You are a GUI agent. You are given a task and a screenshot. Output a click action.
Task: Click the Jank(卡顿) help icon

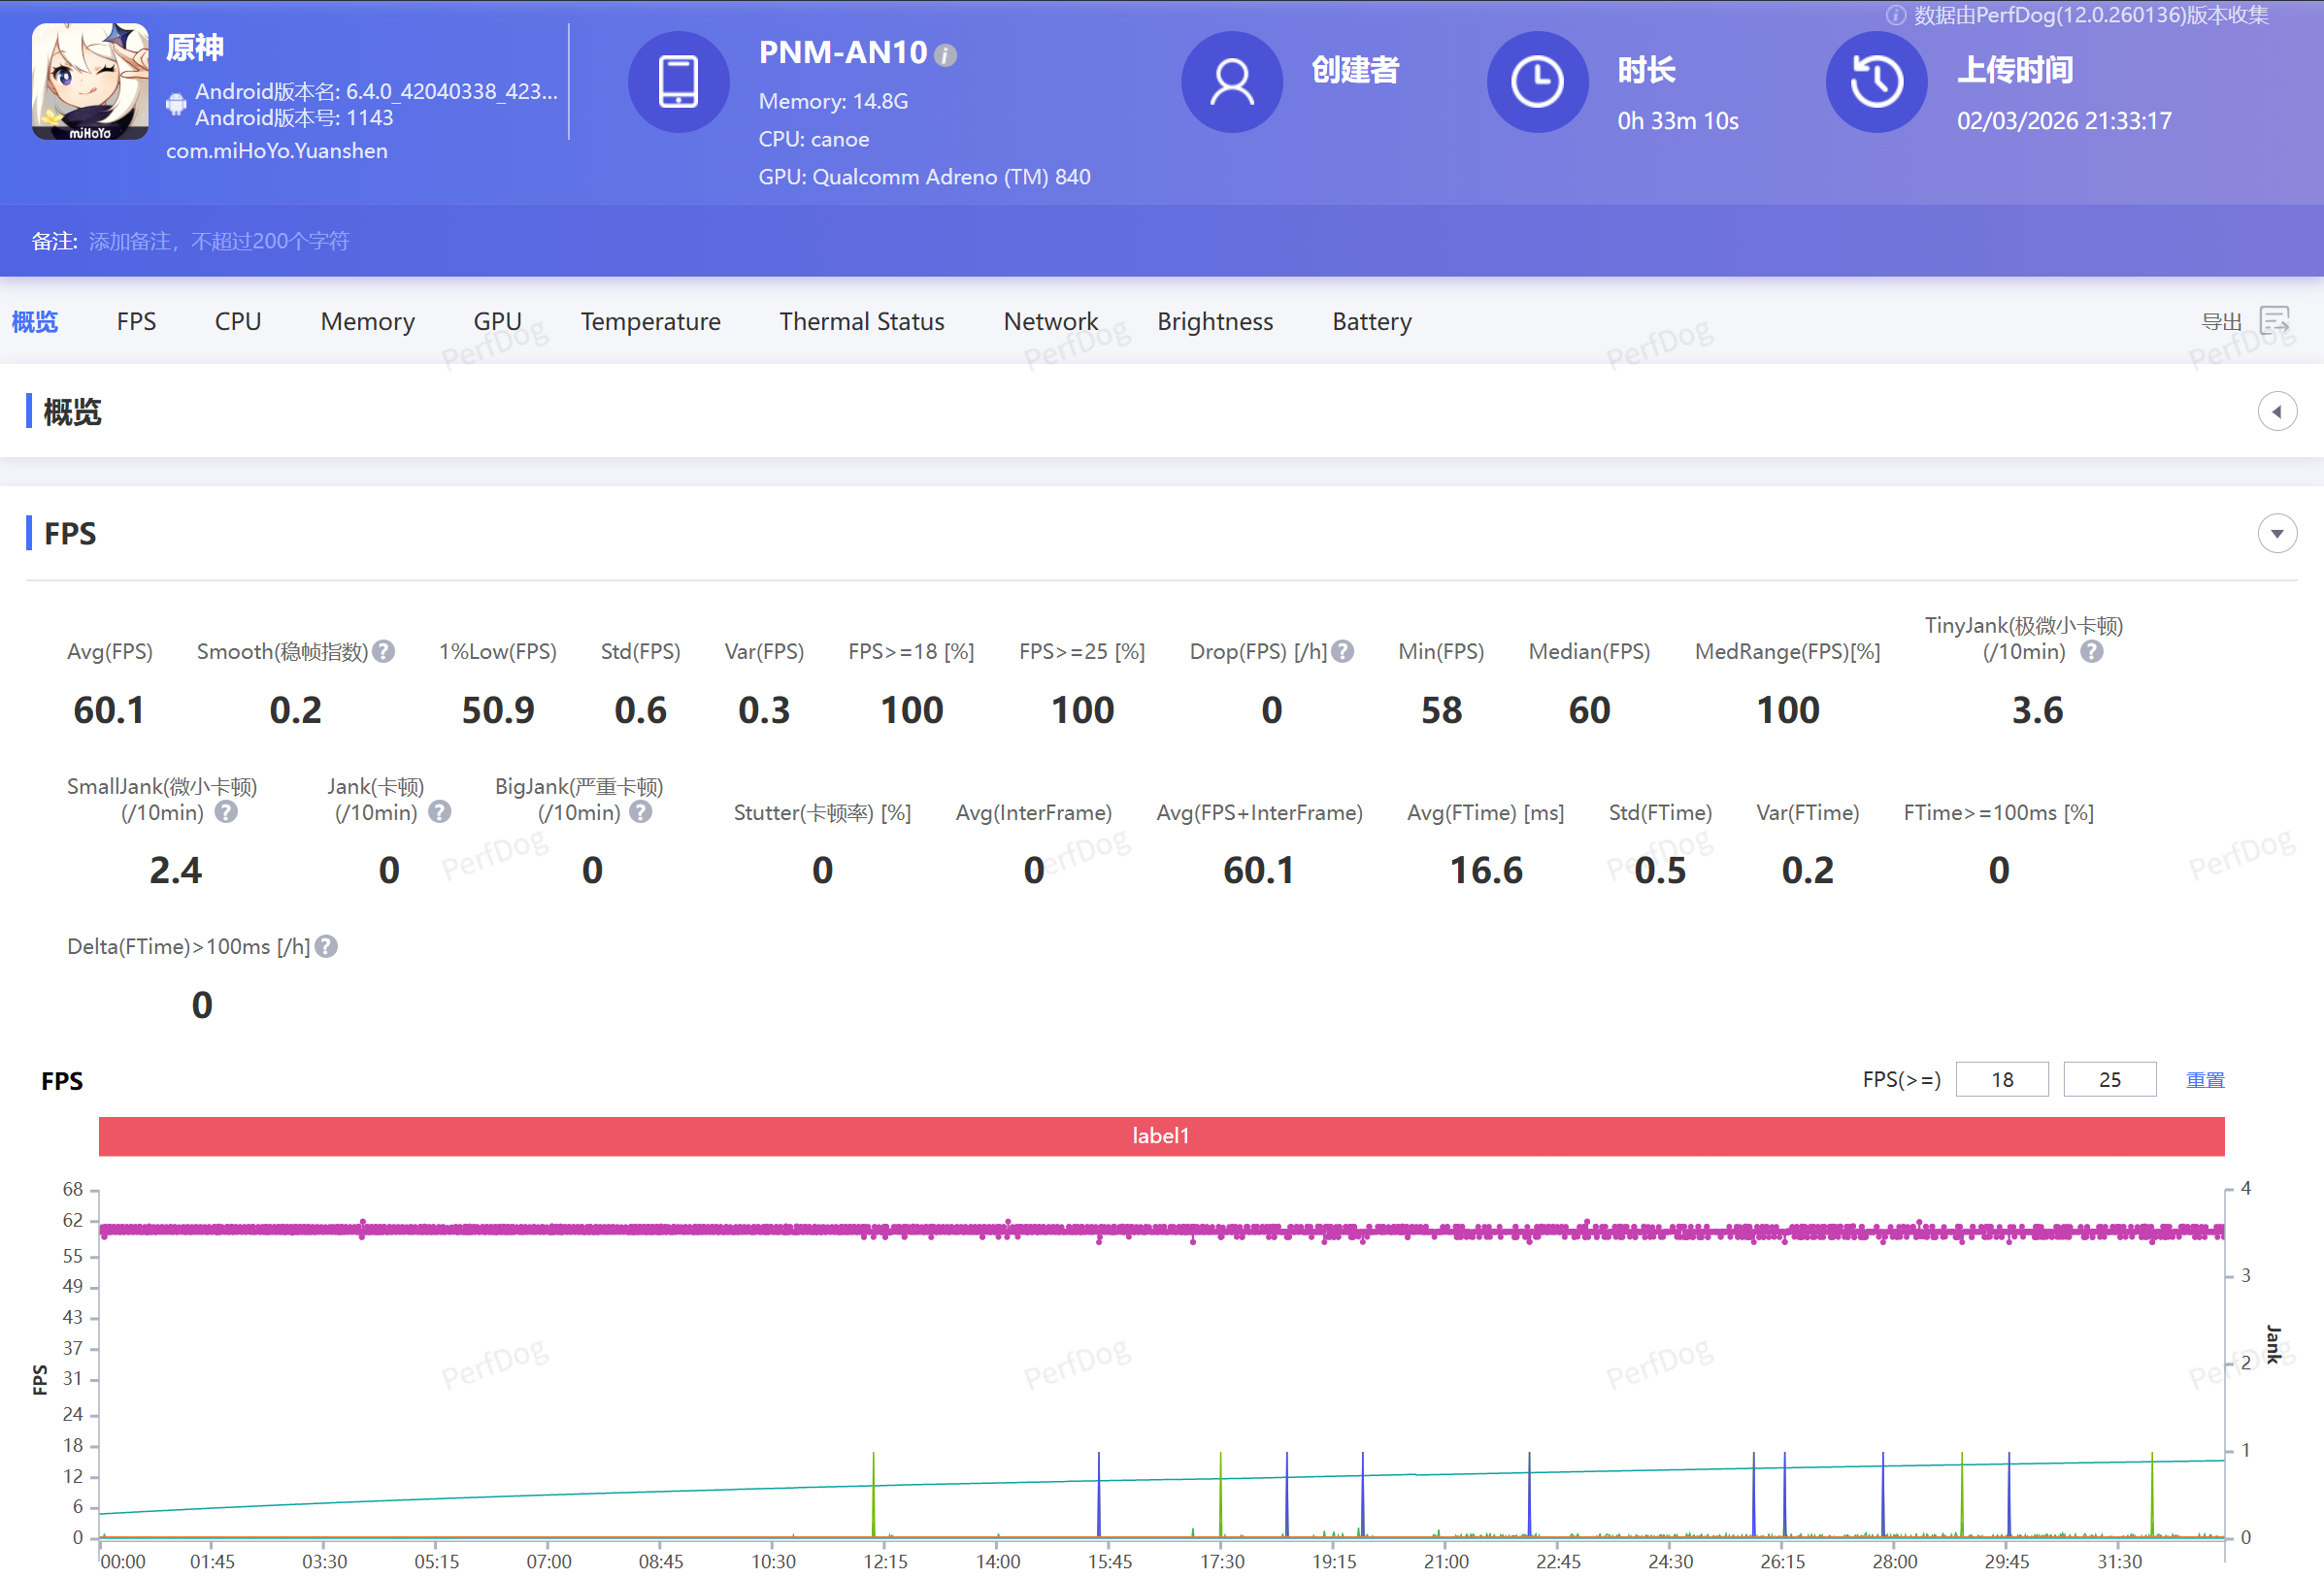click(x=439, y=812)
